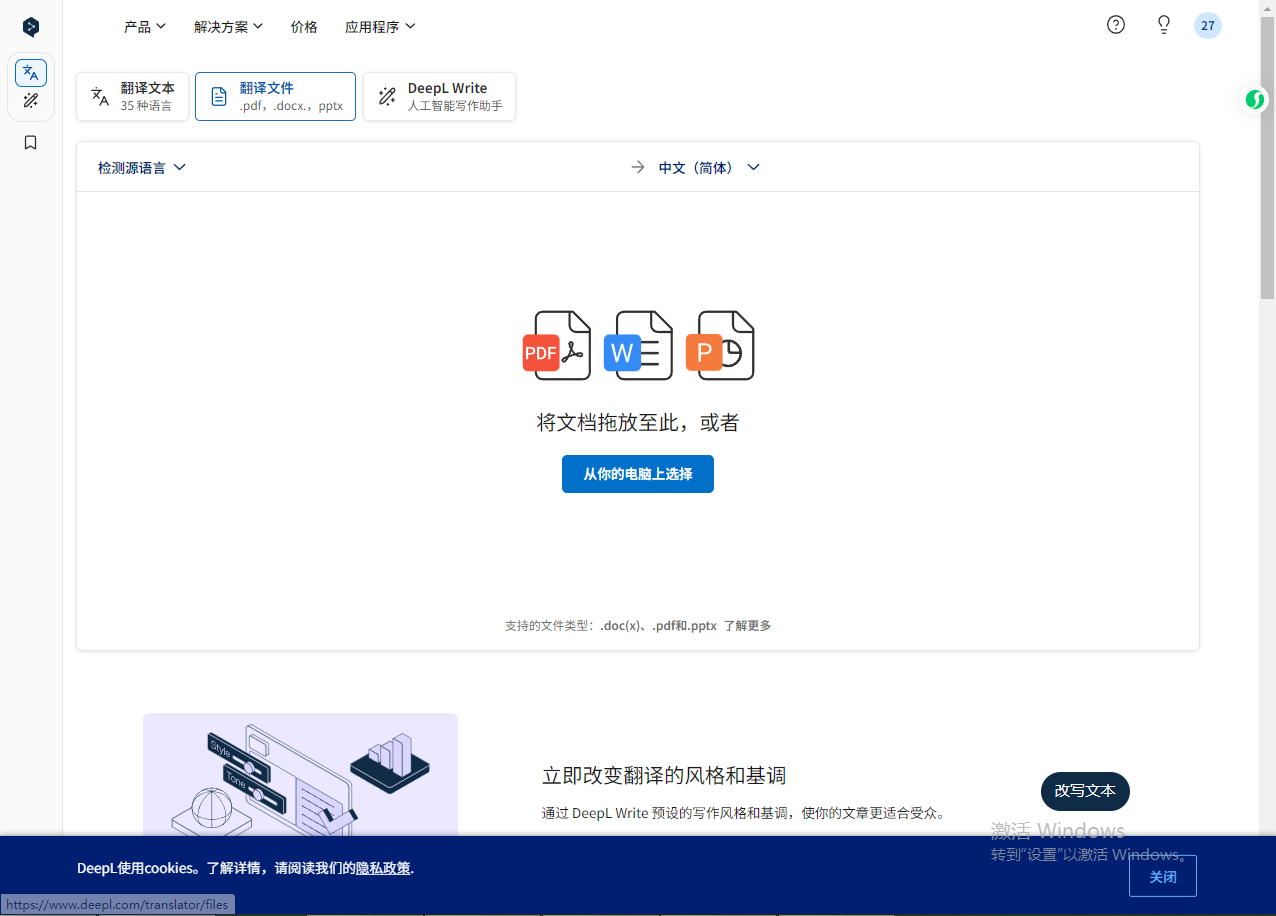Click the 从你的电脑上选择 button
Screen dimensions: 1276x916
pyautogui.click(x=638, y=474)
